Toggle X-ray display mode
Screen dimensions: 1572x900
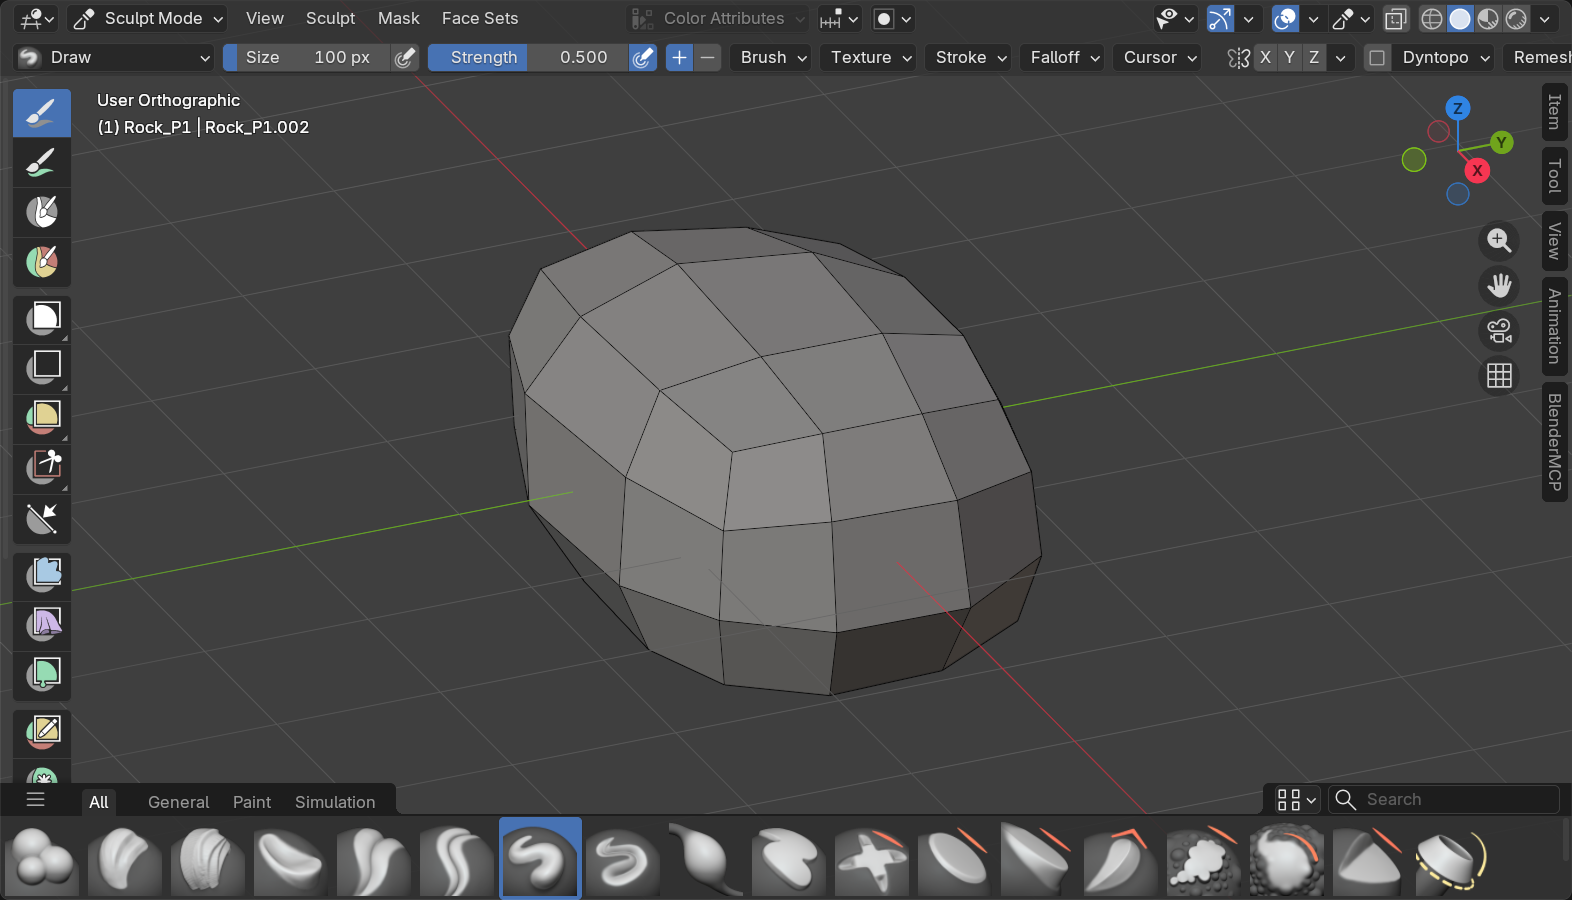(x=1396, y=19)
